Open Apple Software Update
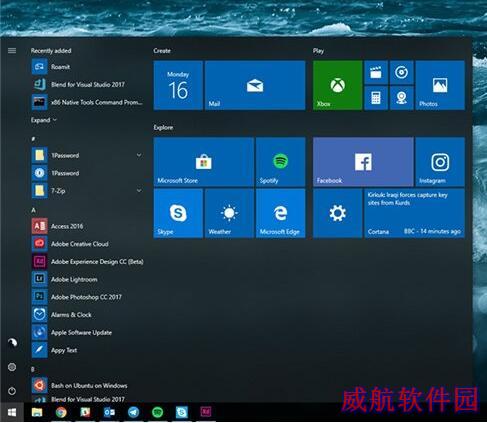Screen dimensions: 487x423 click(87, 332)
